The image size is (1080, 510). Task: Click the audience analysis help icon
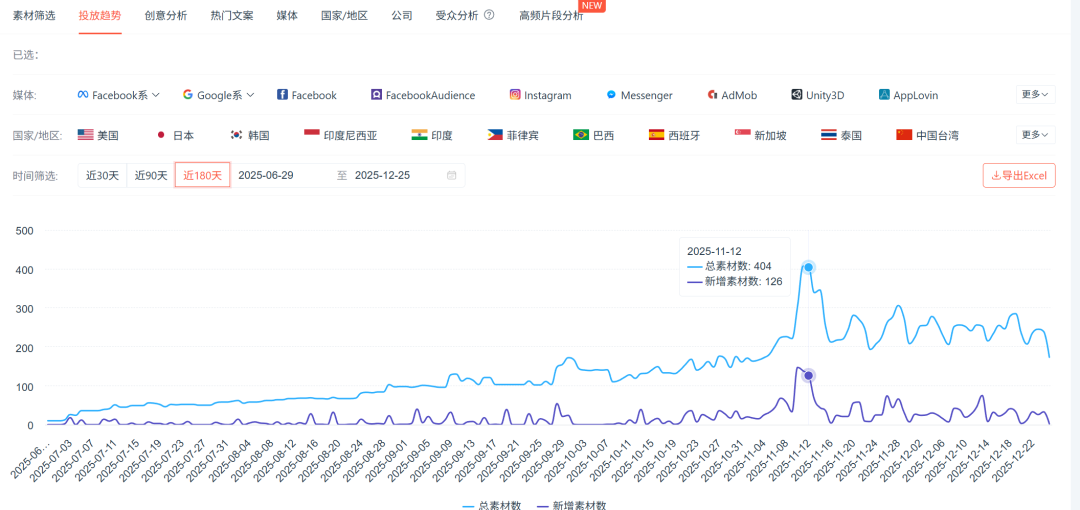[x=489, y=16]
